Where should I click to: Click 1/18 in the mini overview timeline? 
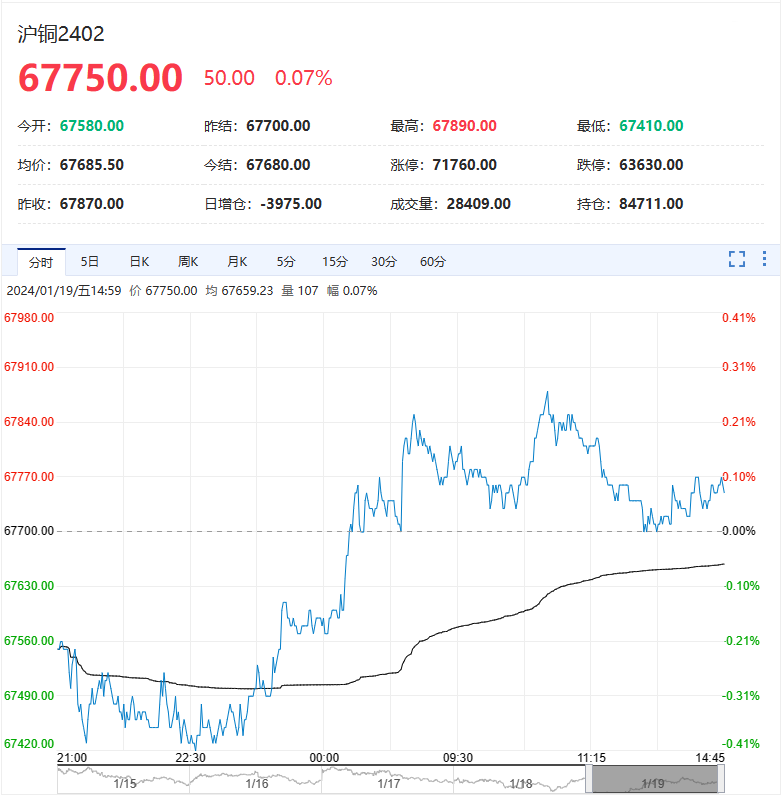pos(521,784)
